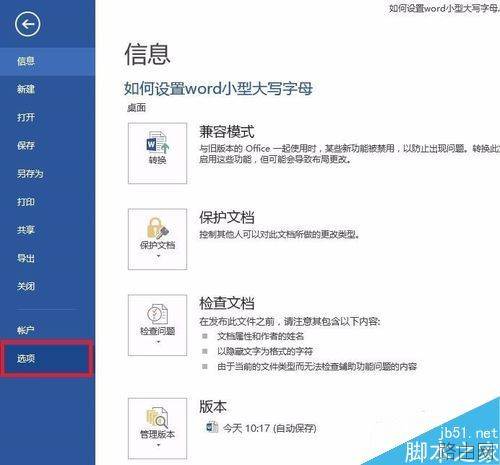The height and width of the screenshot is (465, 500).
Task: Click the 信息 page heading
Action: (147, 54)
